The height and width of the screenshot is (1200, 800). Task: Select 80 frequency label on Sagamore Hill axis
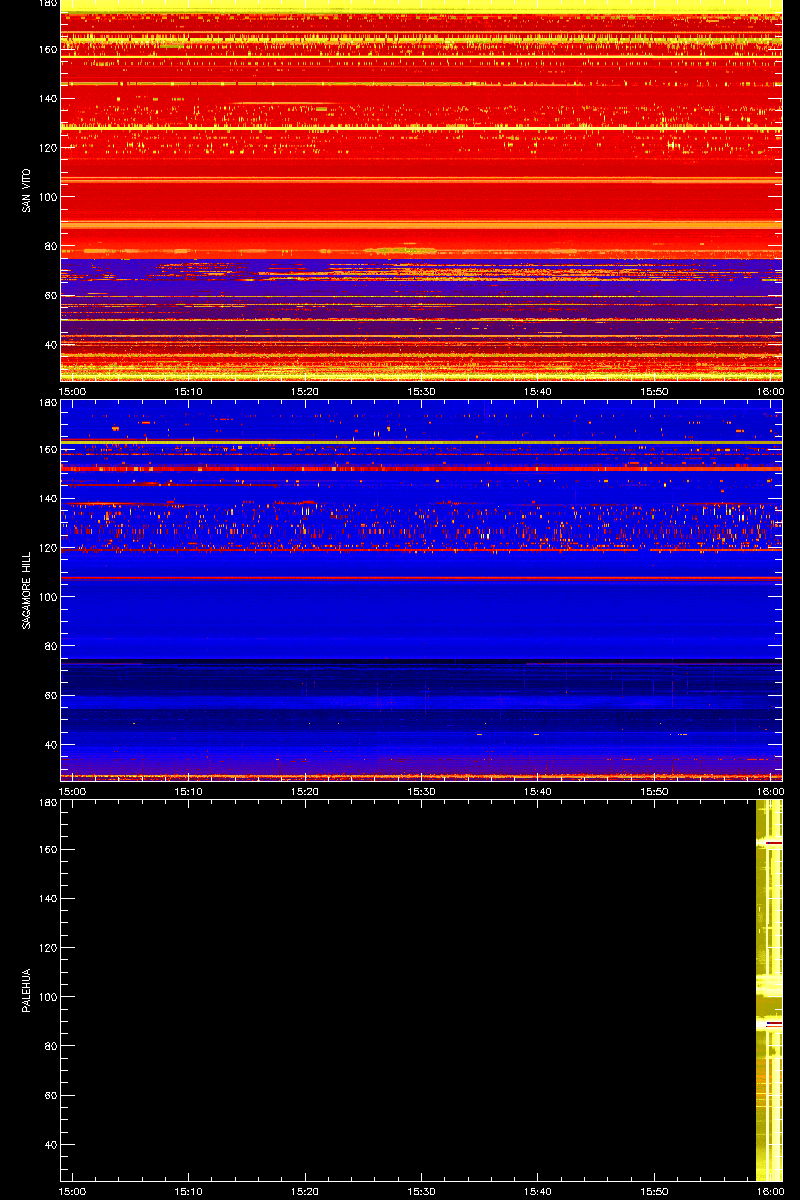click(50, 646)
